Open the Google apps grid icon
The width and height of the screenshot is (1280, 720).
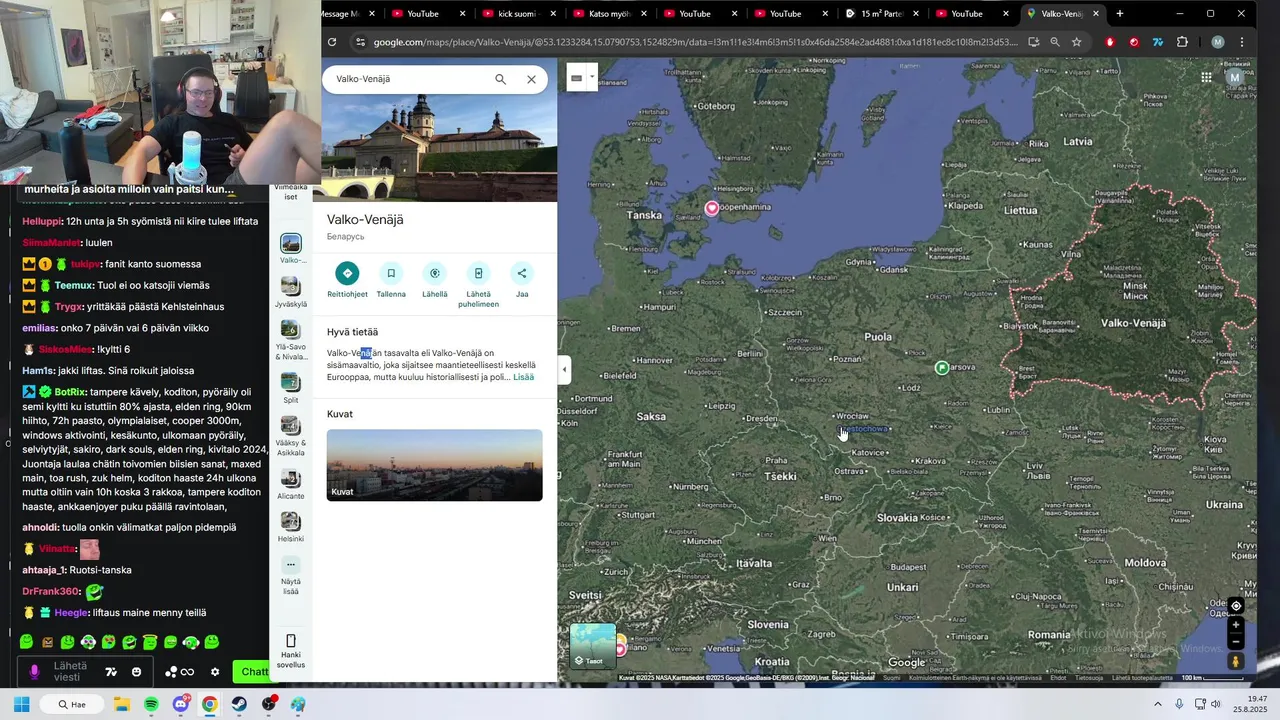click(x=1206, y=78)
